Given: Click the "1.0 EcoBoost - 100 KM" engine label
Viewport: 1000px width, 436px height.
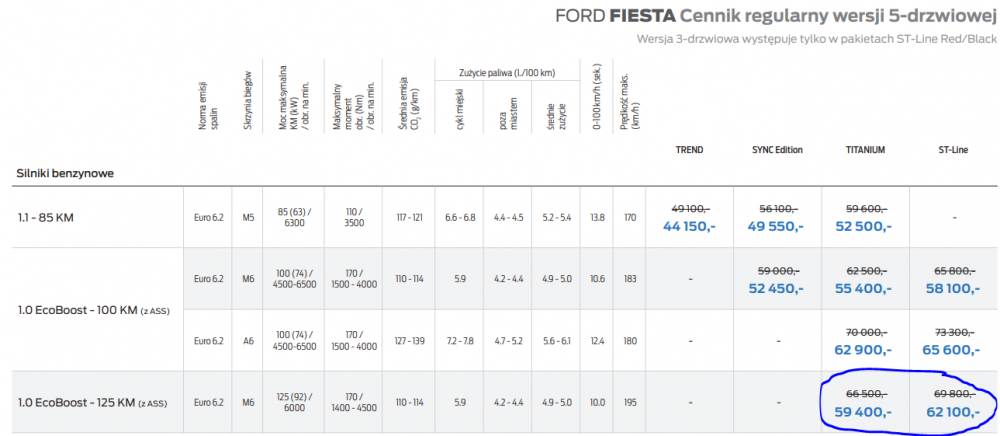Looking at the screenshot, I should 93,310.
